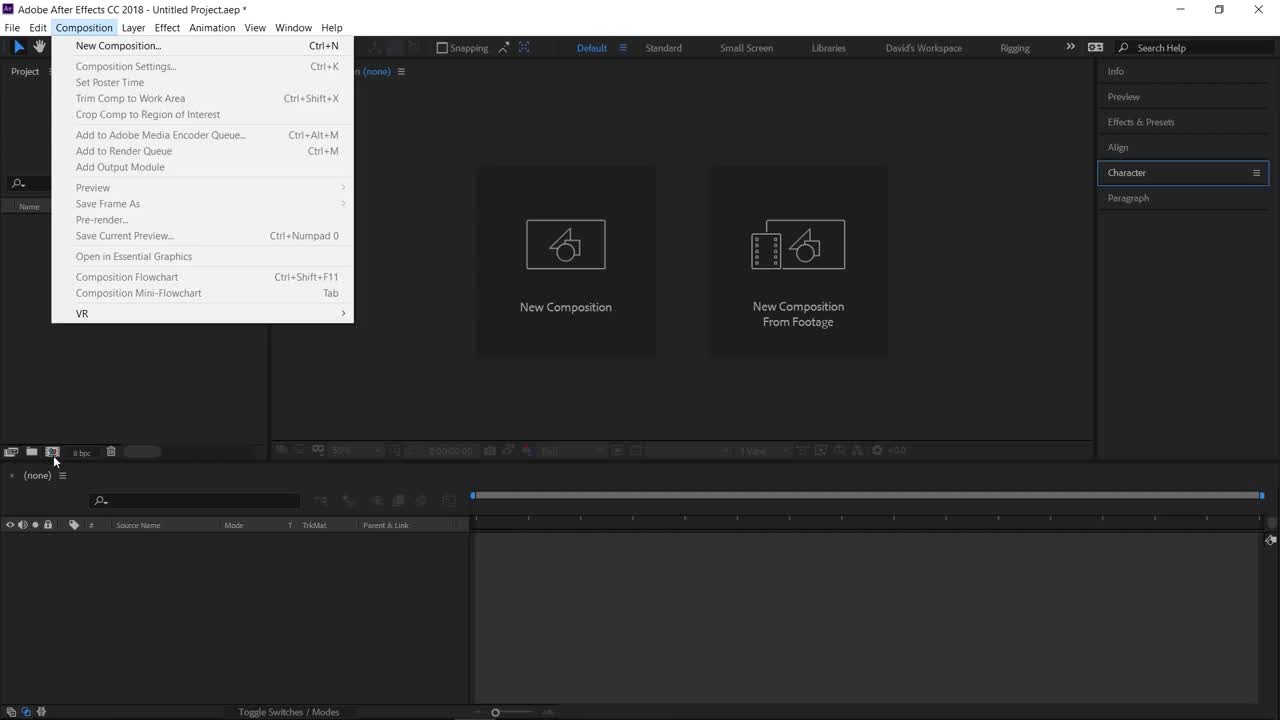Show more workspaces with the overflow chevron
Viewport: 1280px width, 720px height.
[1070, 47]
